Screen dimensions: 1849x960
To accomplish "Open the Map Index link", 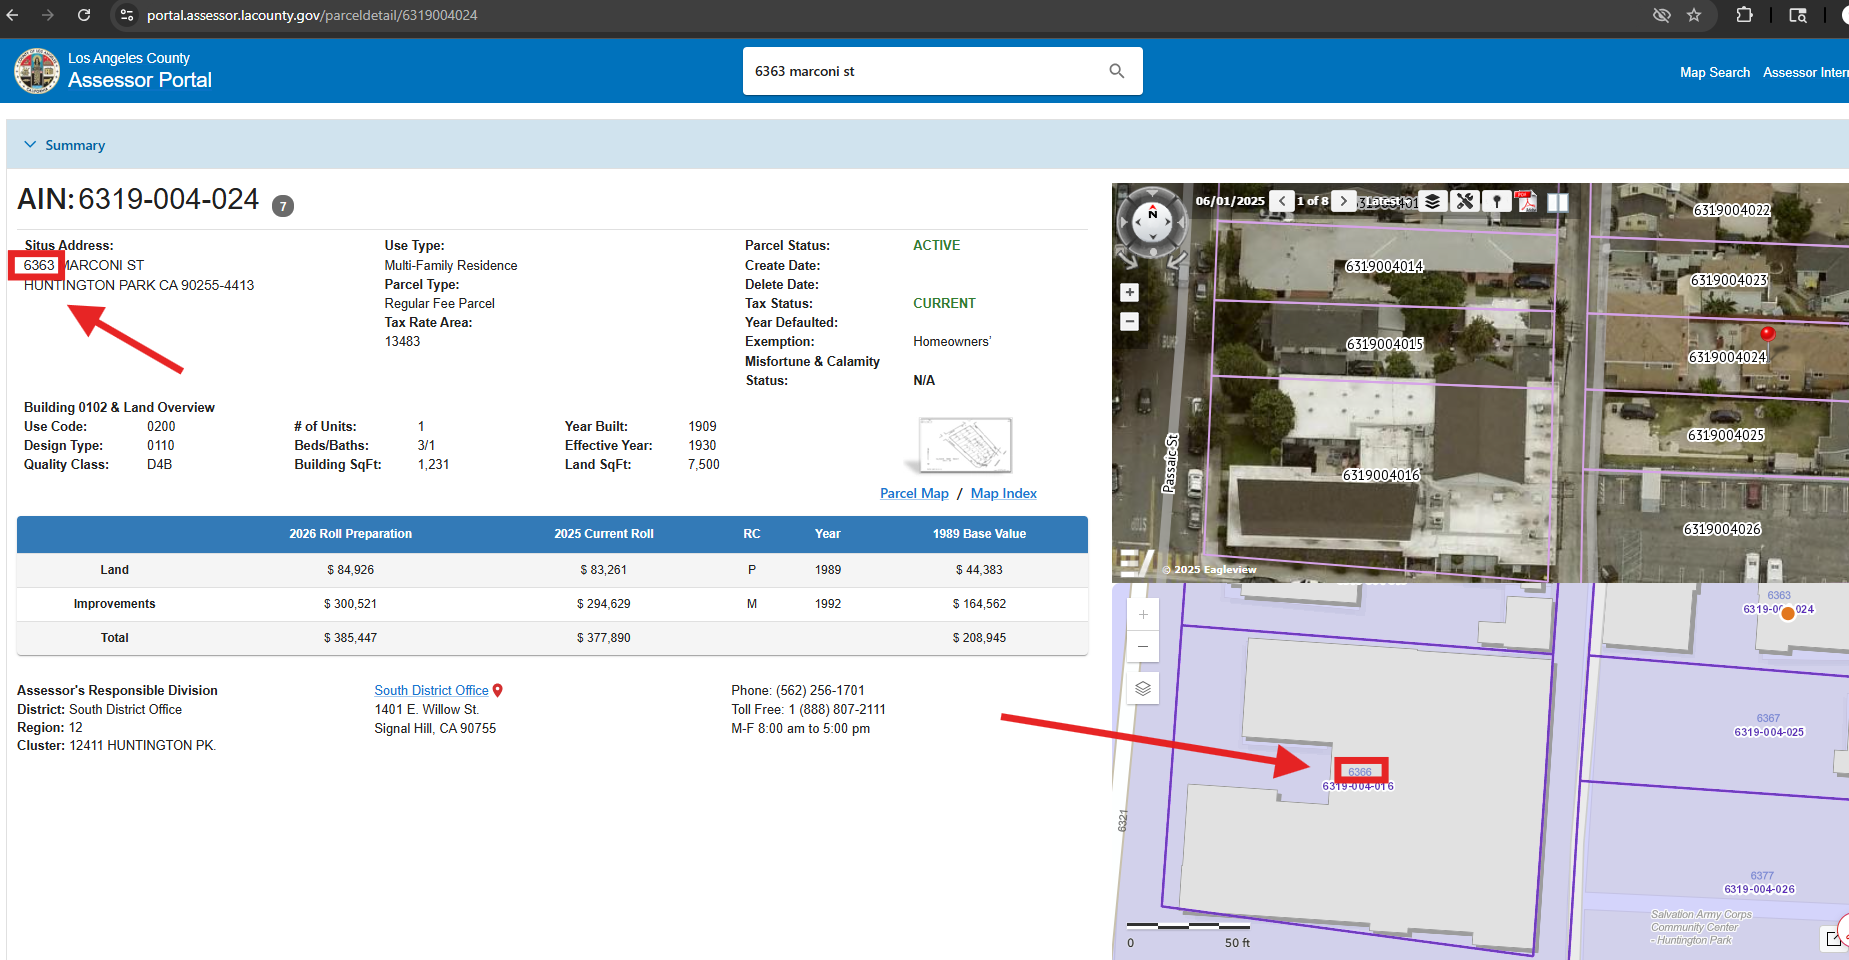I will click(x=1003, y=493).
